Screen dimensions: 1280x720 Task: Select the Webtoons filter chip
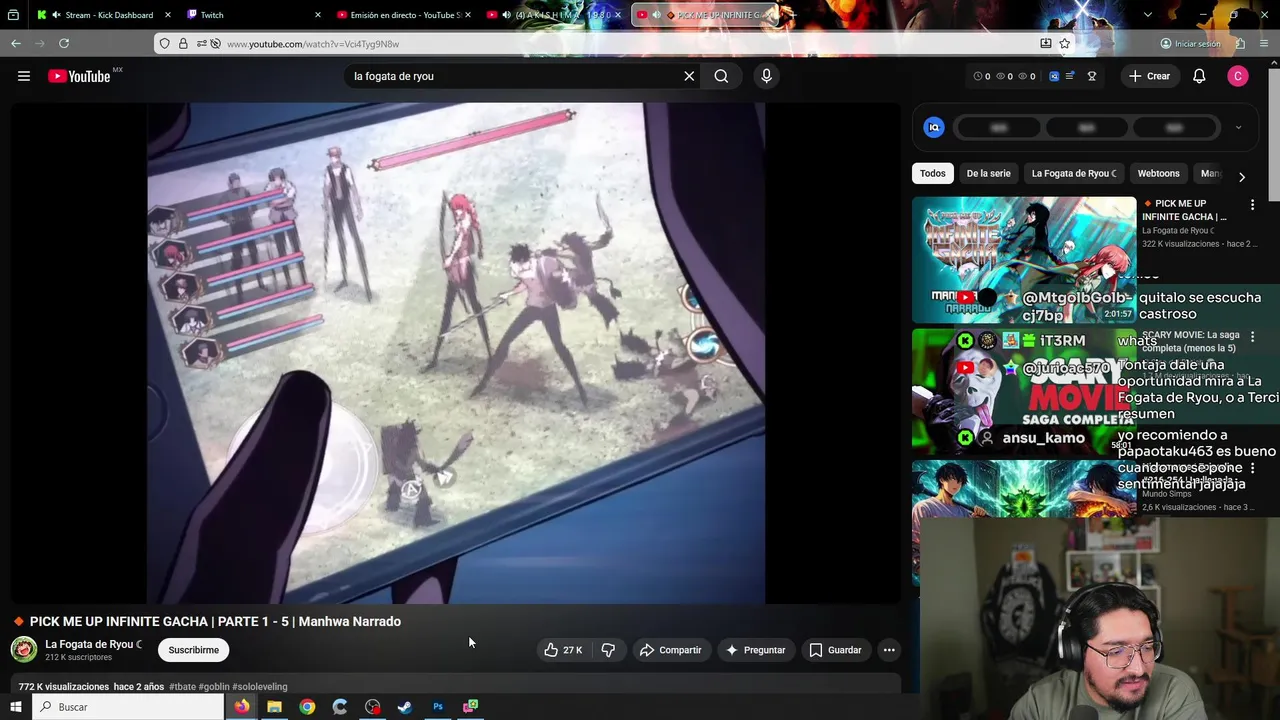click(1158, 173)
